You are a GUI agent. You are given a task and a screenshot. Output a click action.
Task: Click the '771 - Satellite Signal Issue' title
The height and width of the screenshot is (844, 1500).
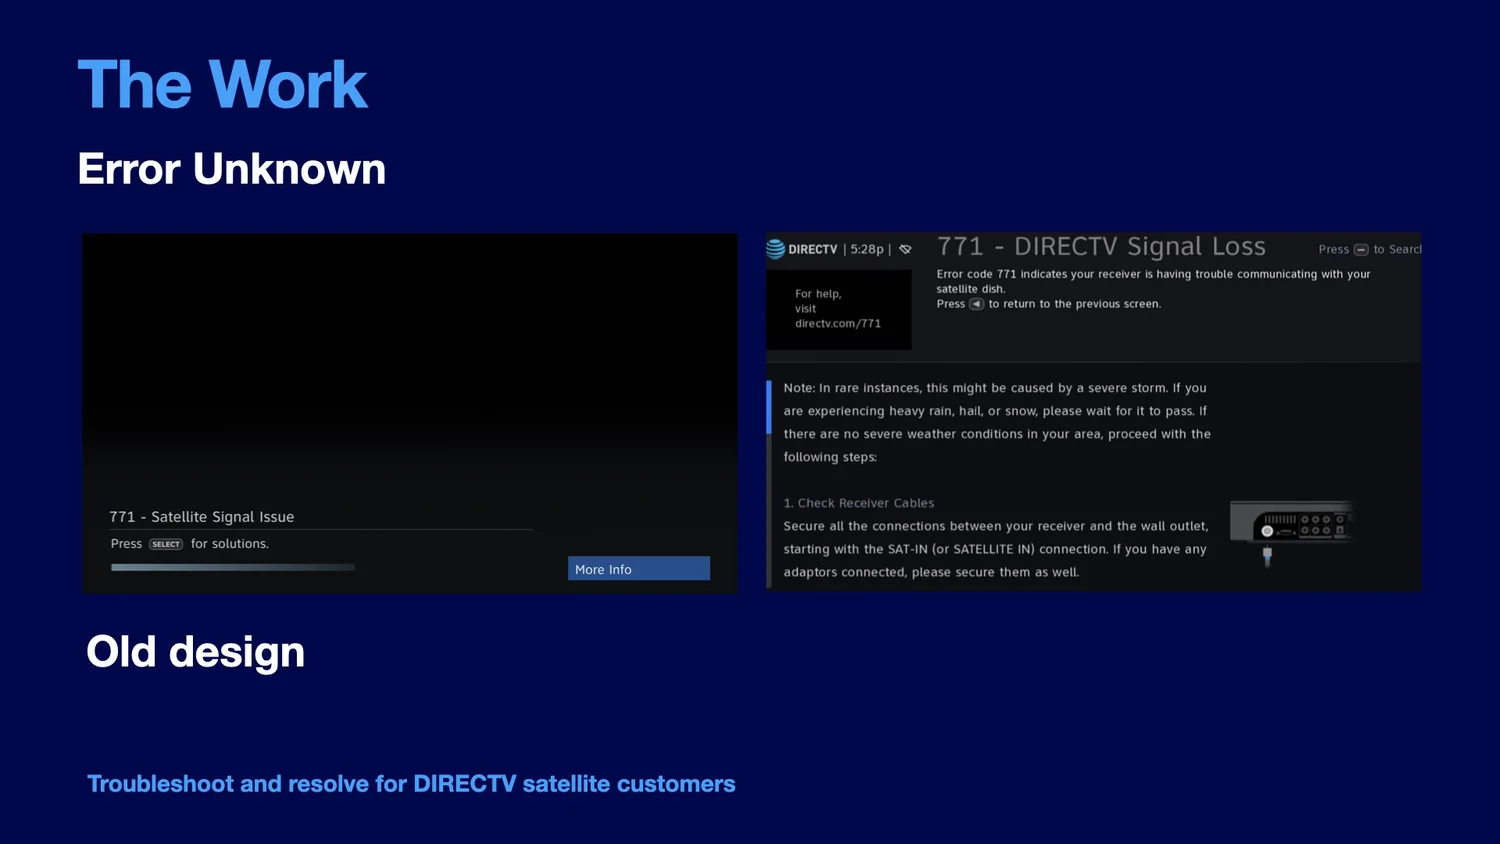click(202, 517)
